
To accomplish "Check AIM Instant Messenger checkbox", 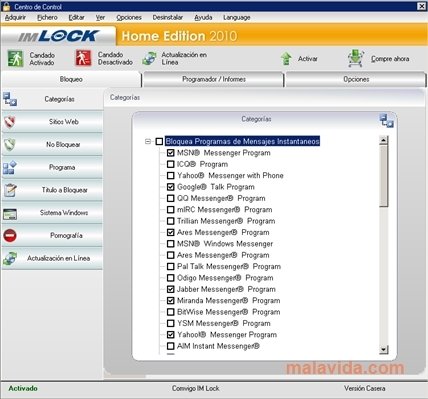I will [x=171, y=346].
